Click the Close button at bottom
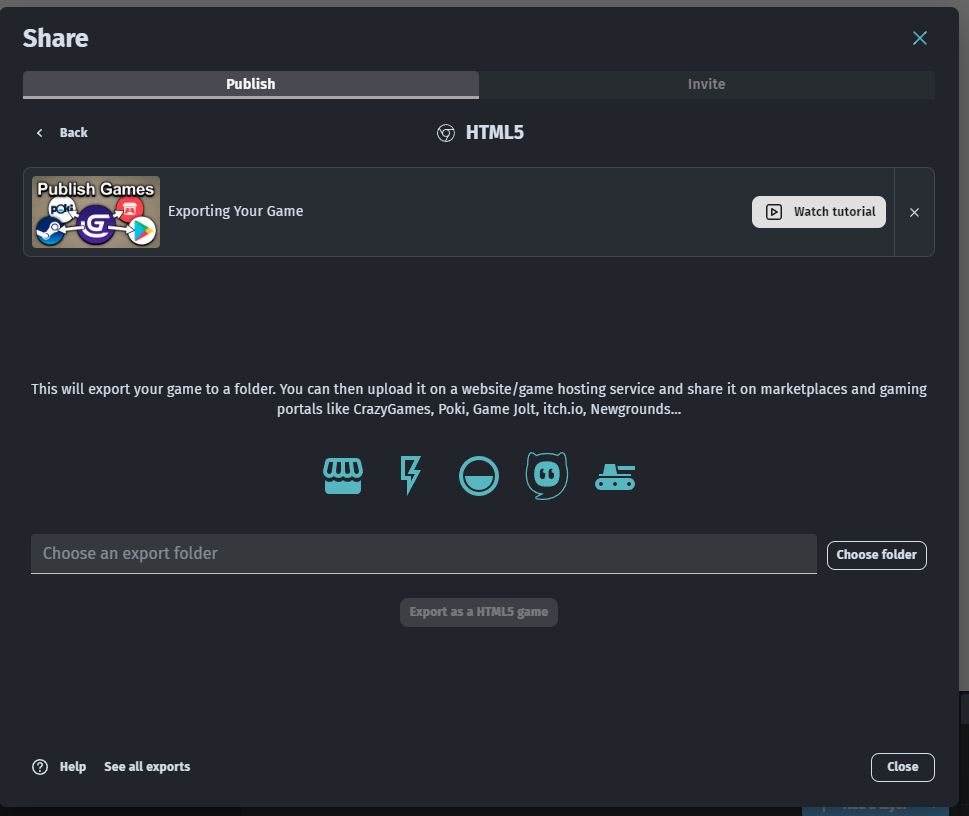This screenshot has height=816, width=969. pos(902,767)
